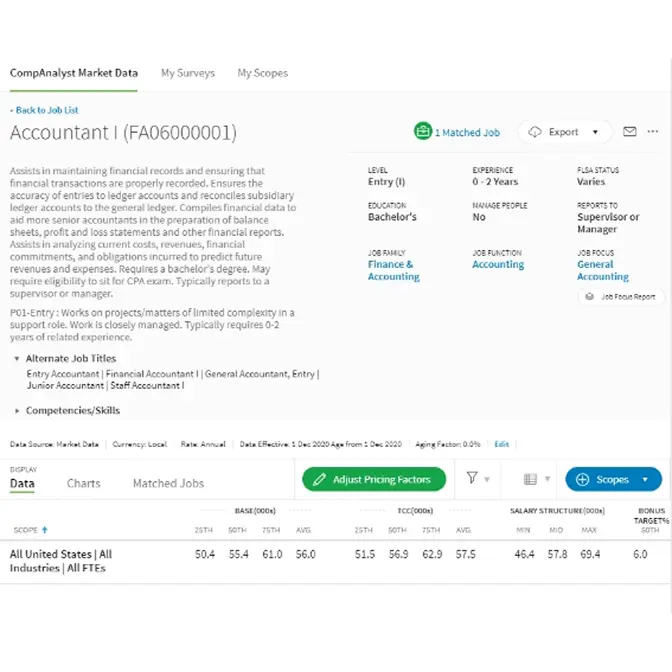This screenshot has width=672, height=672.
Task: Click the SCOPE column header
Action: pos(25,530)
